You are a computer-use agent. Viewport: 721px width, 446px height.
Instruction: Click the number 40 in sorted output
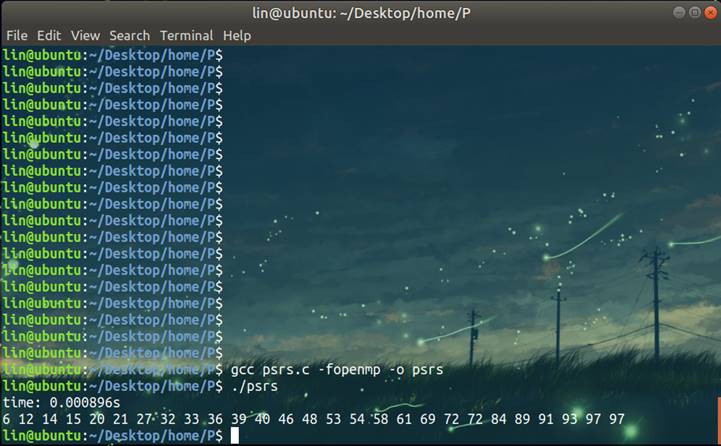[x=263, y=419]
